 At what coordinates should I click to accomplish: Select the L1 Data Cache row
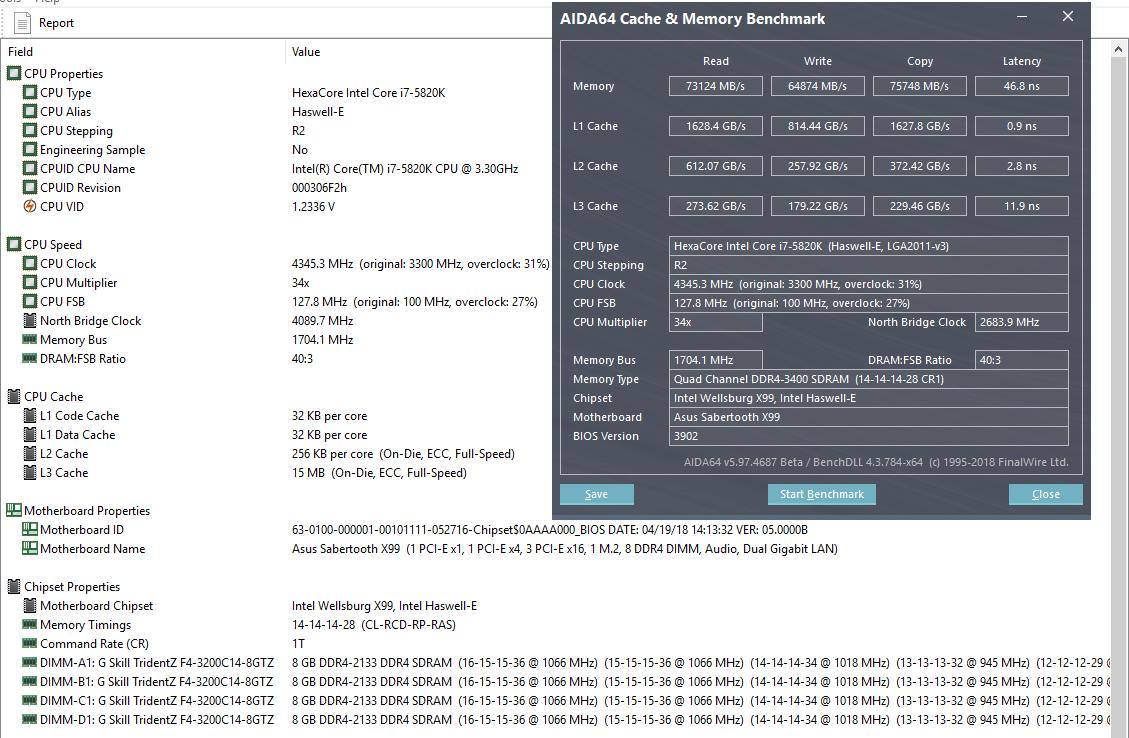(194, 435)
